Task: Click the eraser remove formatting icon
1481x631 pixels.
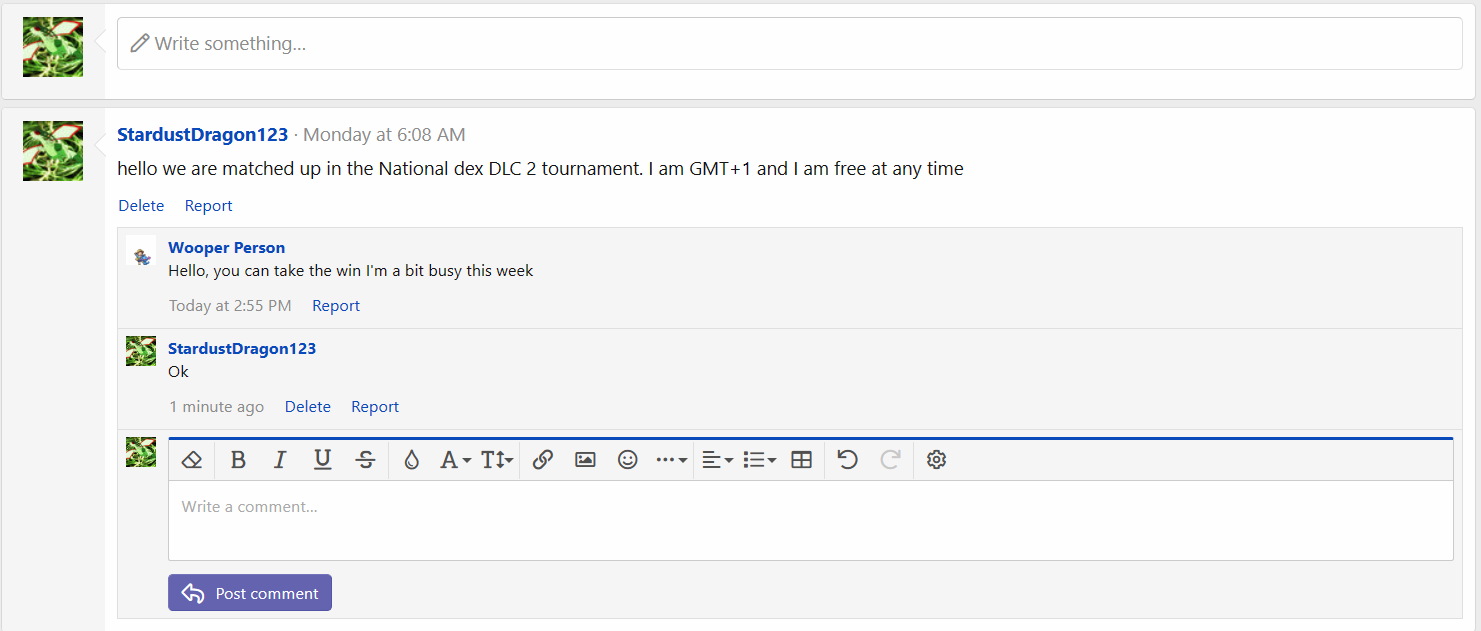Action: click(x=192, y=460)
